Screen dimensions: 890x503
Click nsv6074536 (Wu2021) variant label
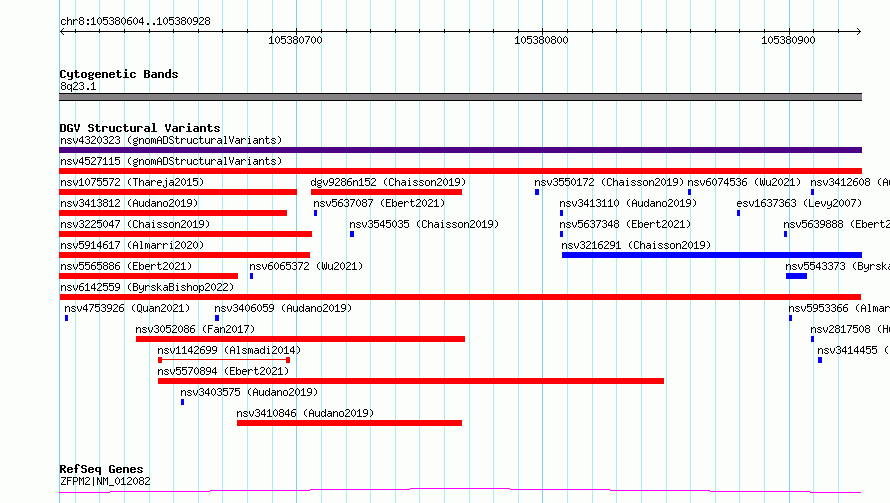coord(744,182)
